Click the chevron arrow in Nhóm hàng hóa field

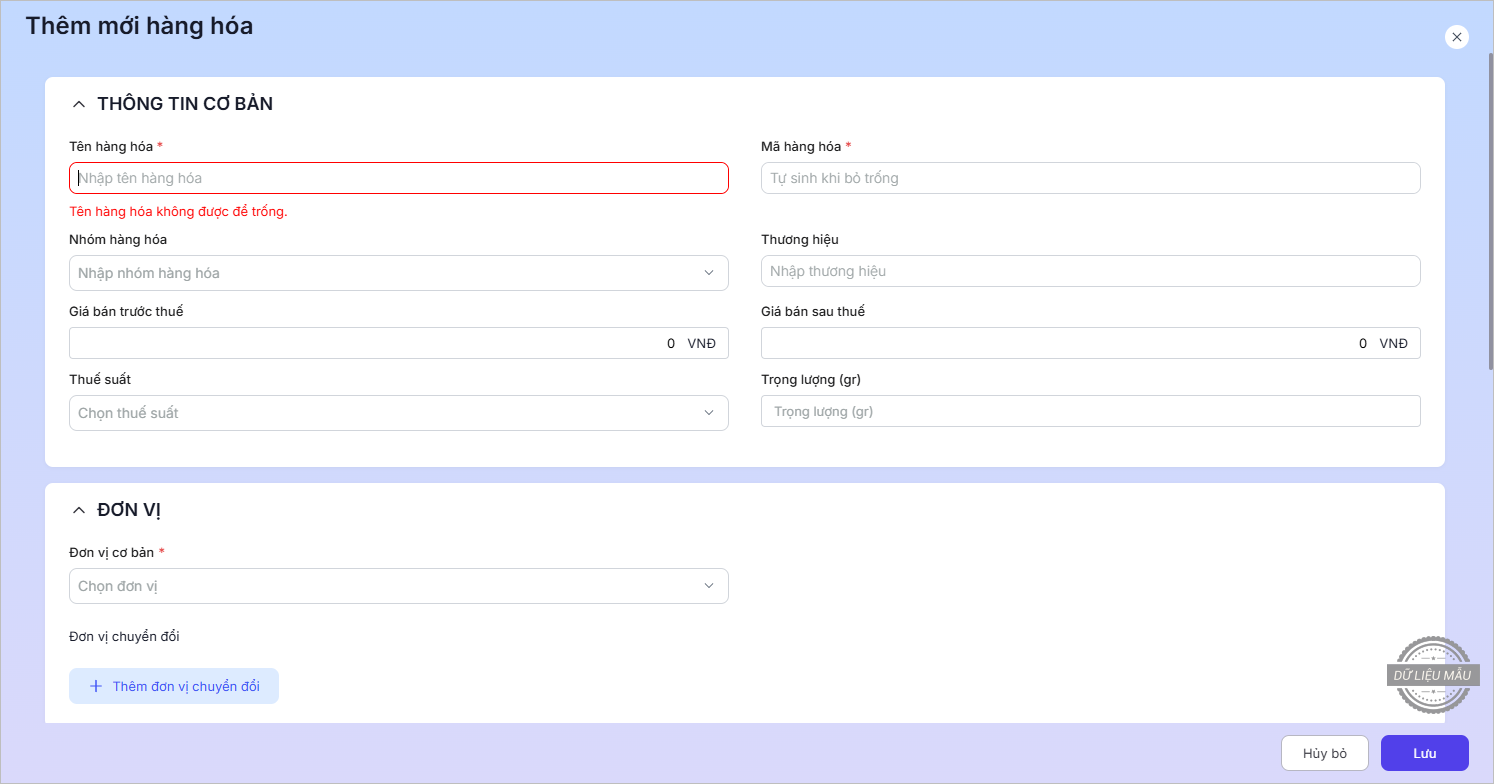pos(709,273)
